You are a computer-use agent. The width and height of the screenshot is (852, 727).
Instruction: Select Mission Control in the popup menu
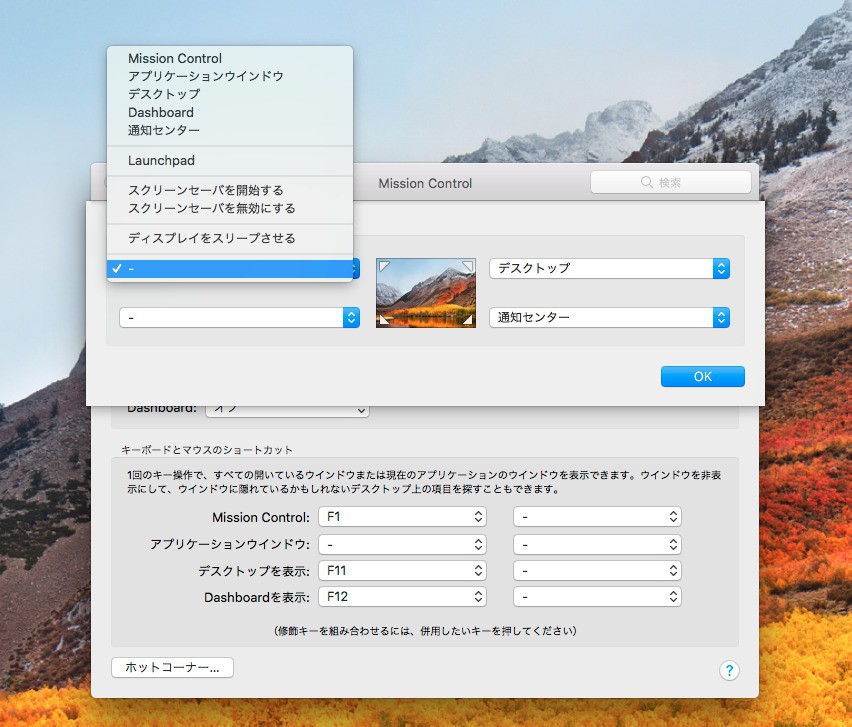pyautogui.click(x=230, y=58)
